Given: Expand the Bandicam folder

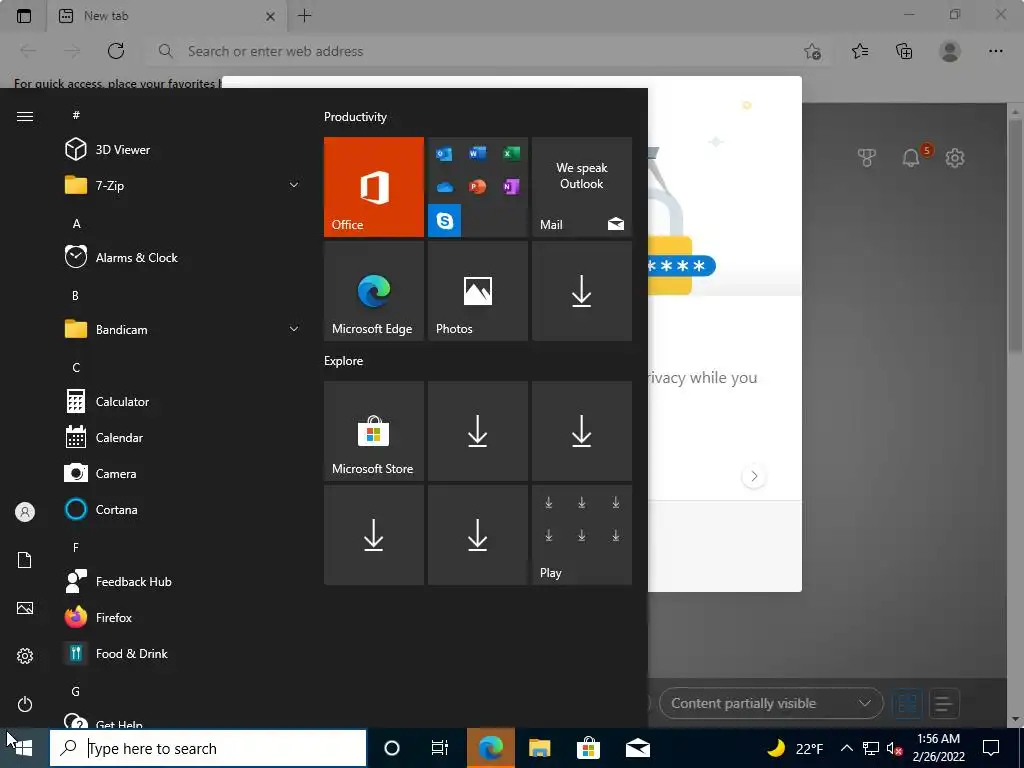Looking at the screenshot, I should (x=183, y=329).
